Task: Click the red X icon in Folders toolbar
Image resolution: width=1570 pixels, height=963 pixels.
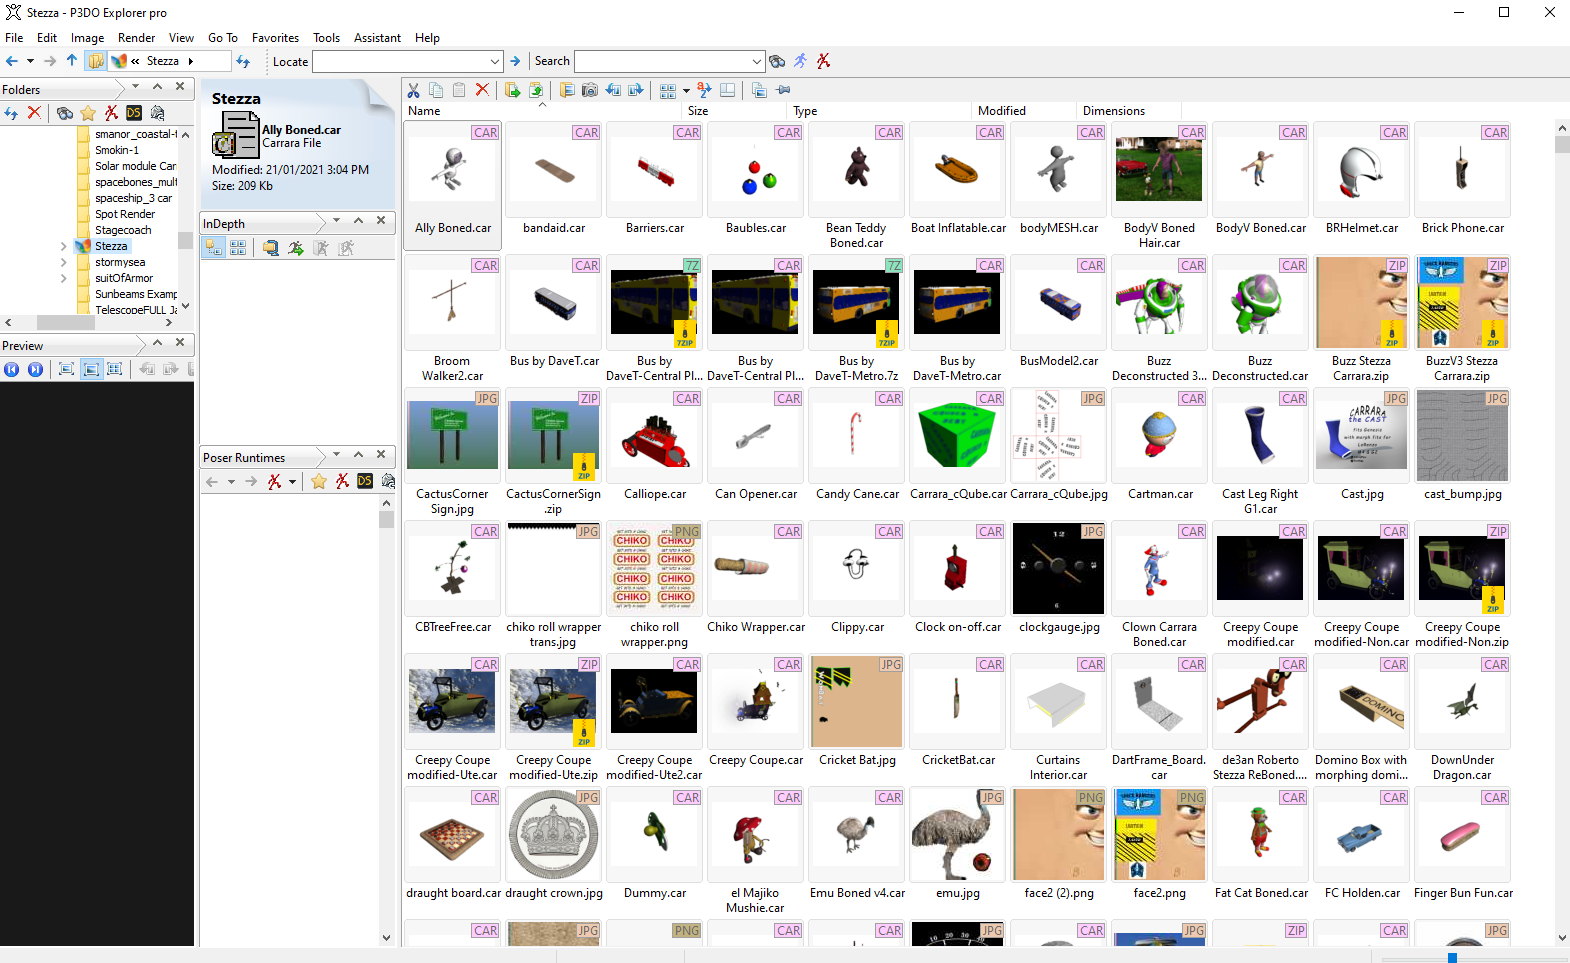Action: [x=34, y=113]
